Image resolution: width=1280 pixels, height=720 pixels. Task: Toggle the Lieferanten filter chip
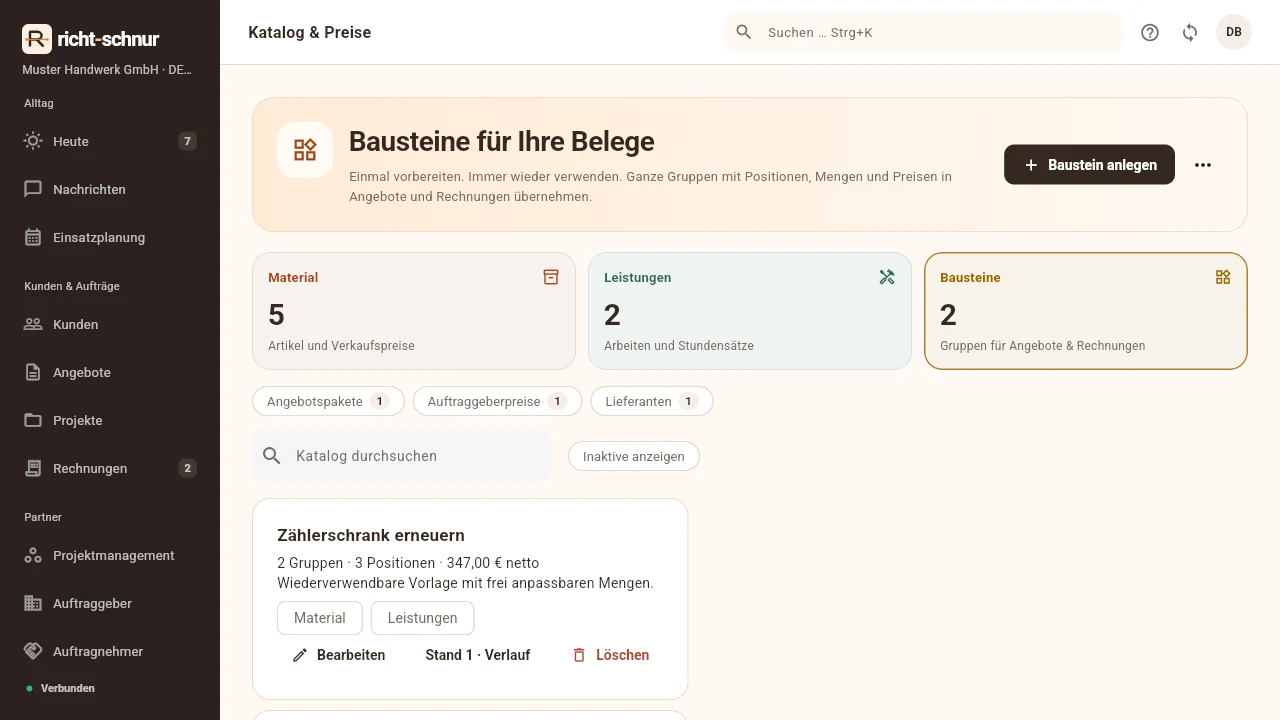(652, 401)
